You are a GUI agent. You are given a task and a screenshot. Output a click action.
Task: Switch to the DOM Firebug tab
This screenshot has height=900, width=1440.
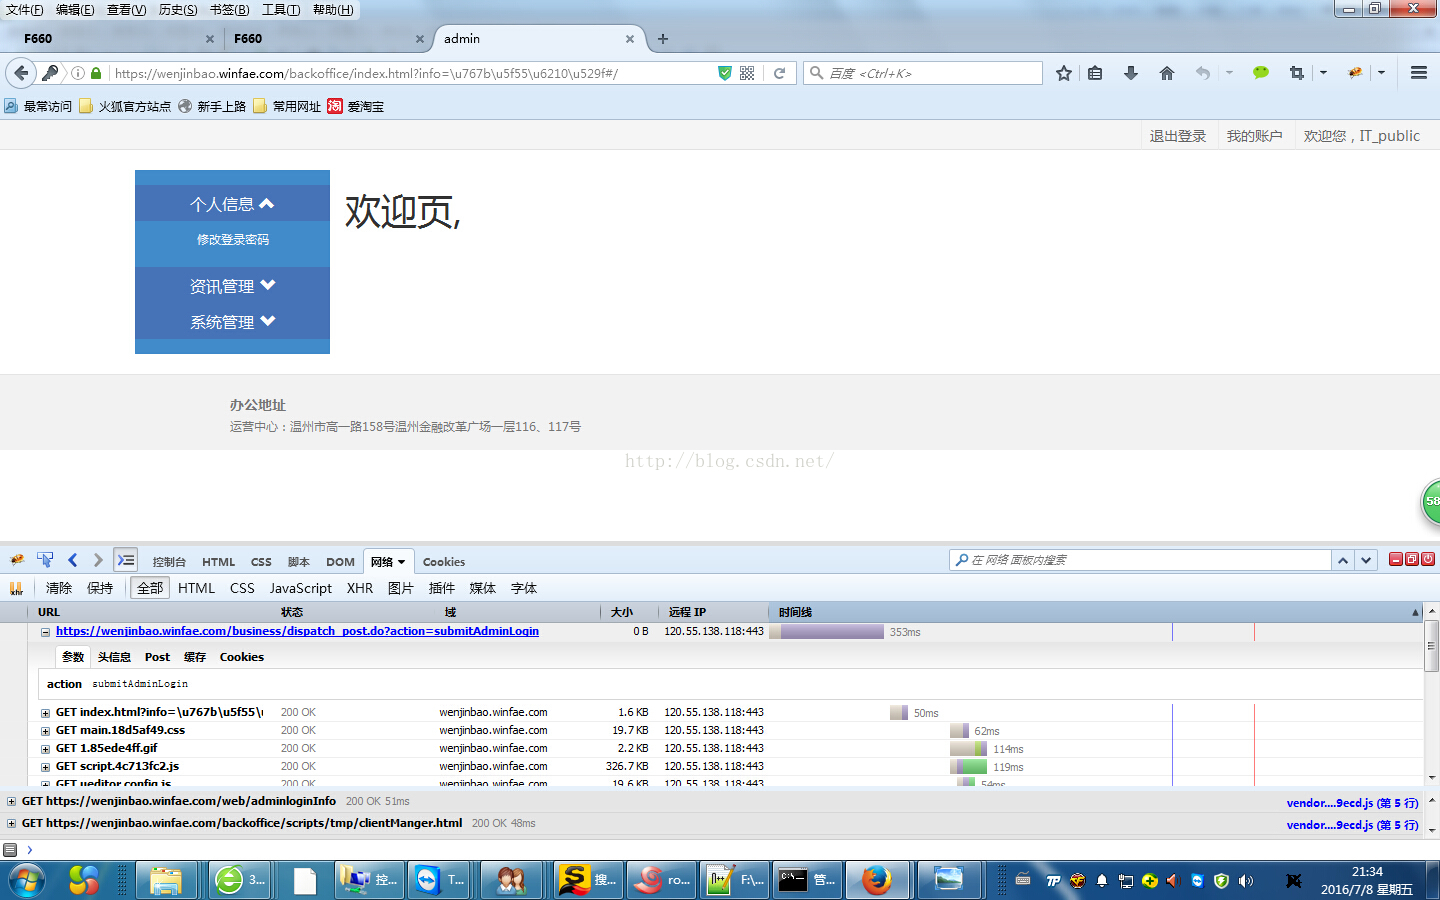pyautogui.click(x=340, y=562)
